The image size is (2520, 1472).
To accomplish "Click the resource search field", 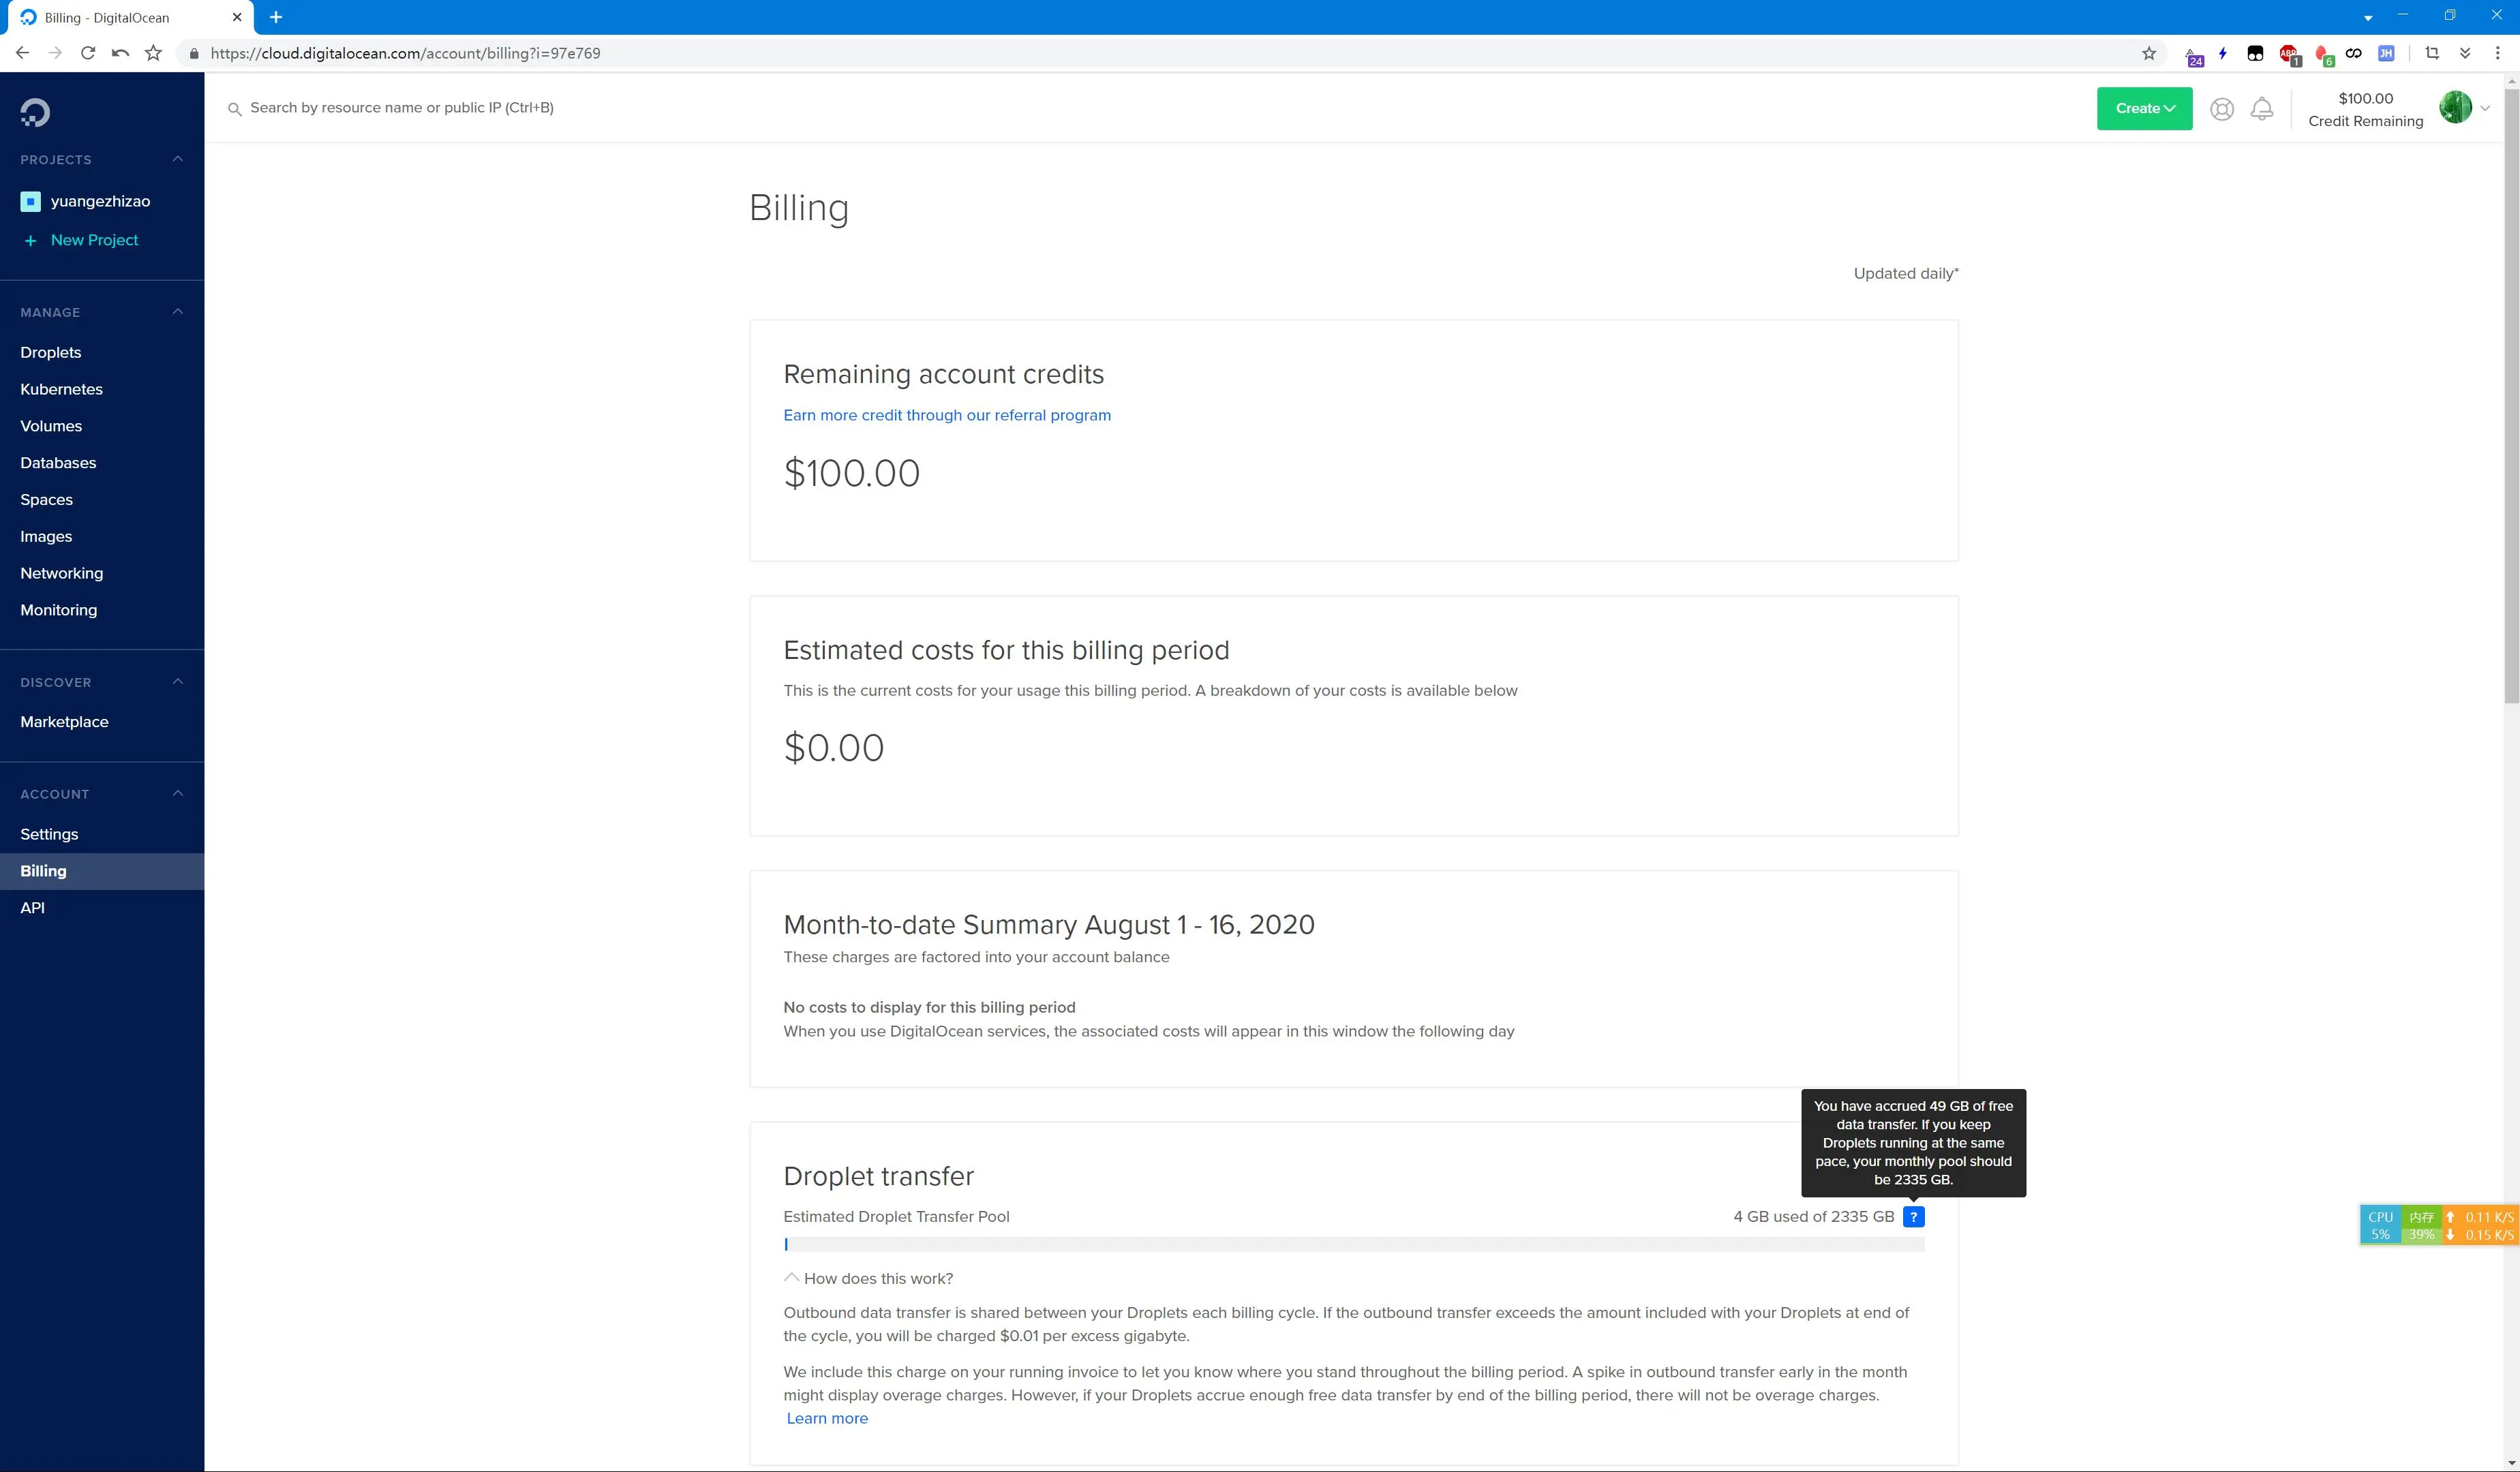I will tap(402, 108).
